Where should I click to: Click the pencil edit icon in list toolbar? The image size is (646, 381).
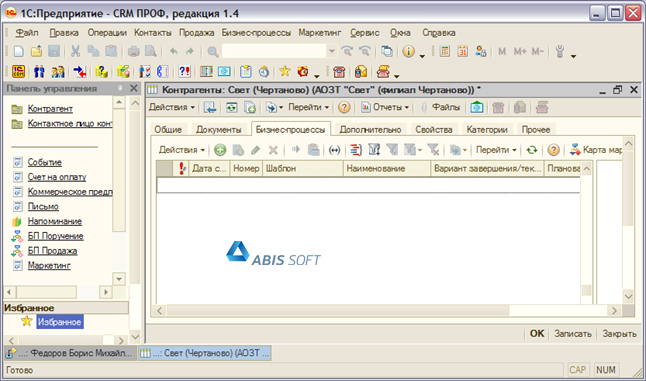click(x=255, y=150)
